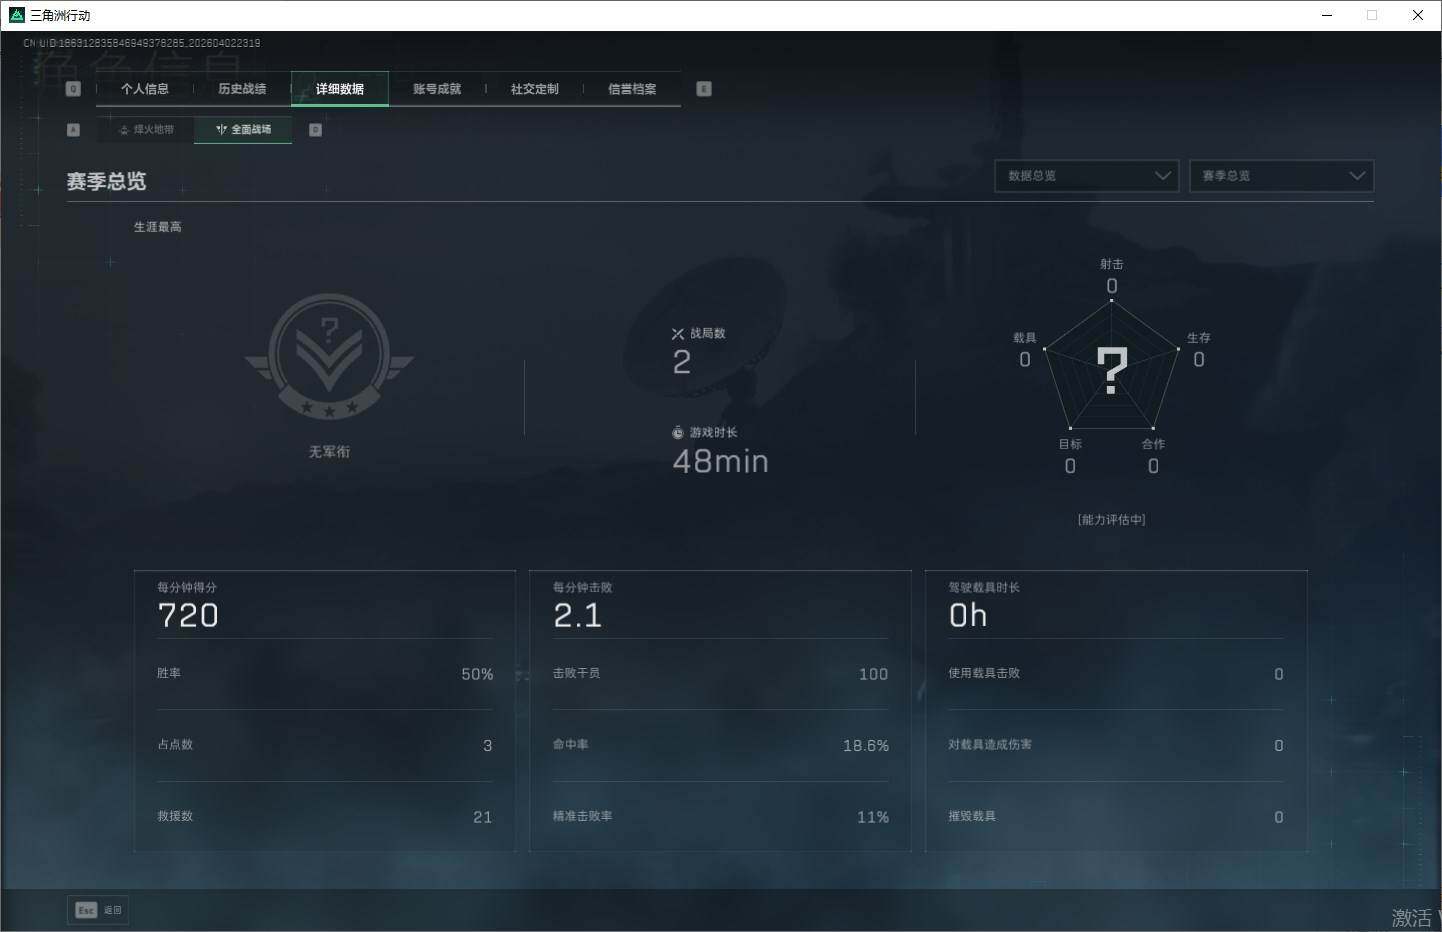Click the 对载具造成伤害 row
The height and width of the screenshot is (932, 1442).
coord(1116,745)
